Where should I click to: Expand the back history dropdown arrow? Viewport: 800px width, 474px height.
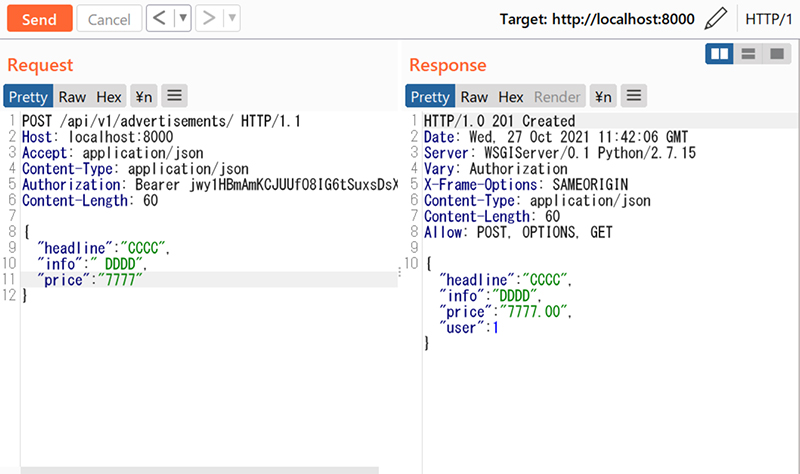pyautogui.click(x=182, y=19)
